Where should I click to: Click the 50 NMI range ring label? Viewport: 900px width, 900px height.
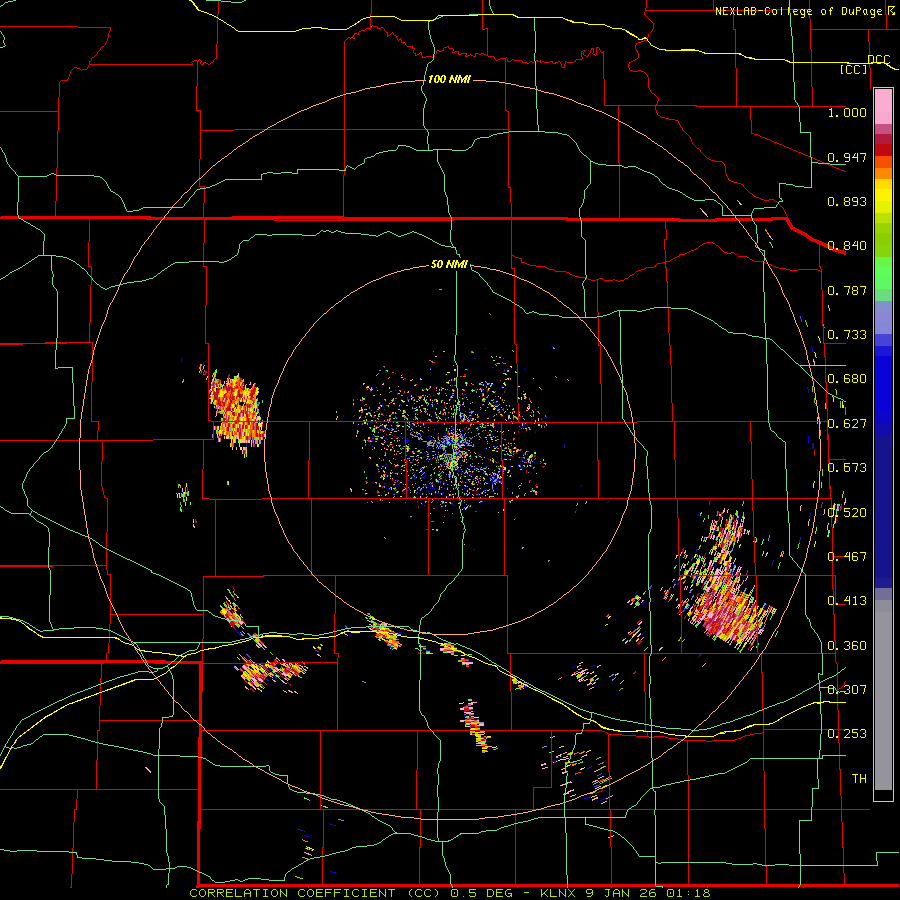[449, 264]
